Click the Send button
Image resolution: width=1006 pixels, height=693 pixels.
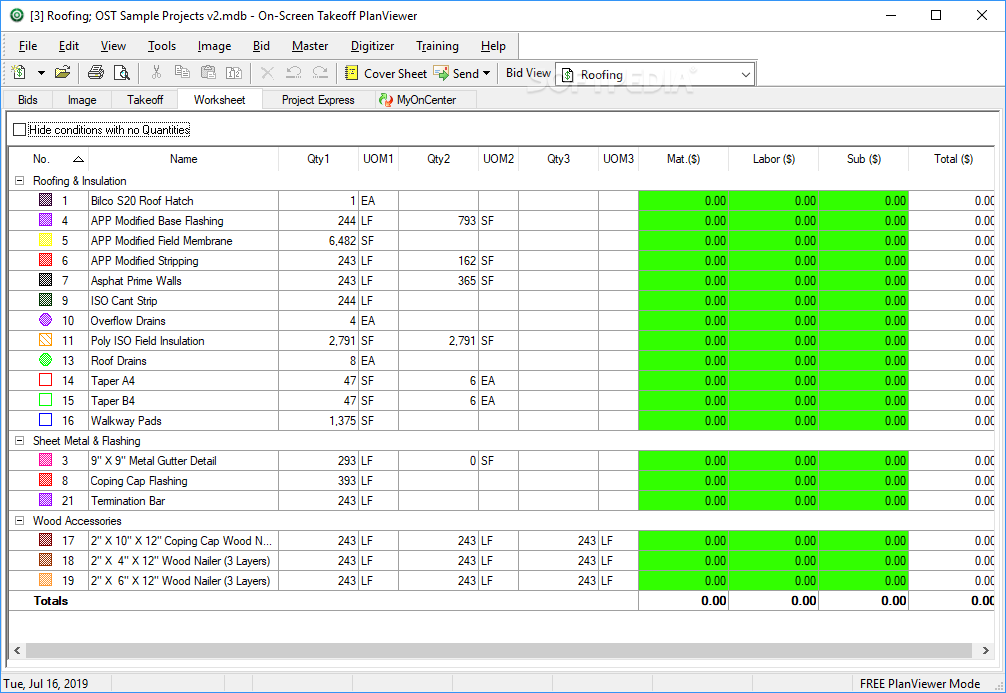(456, 73)
